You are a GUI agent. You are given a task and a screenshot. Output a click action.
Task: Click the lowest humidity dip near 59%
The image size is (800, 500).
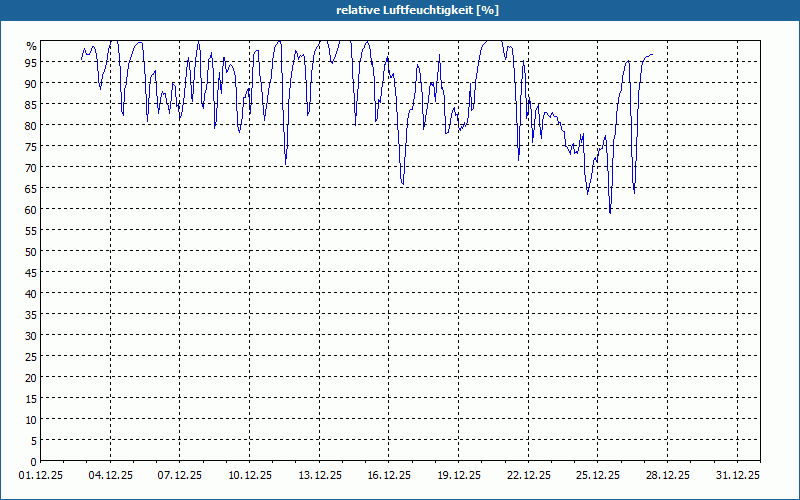610,212
